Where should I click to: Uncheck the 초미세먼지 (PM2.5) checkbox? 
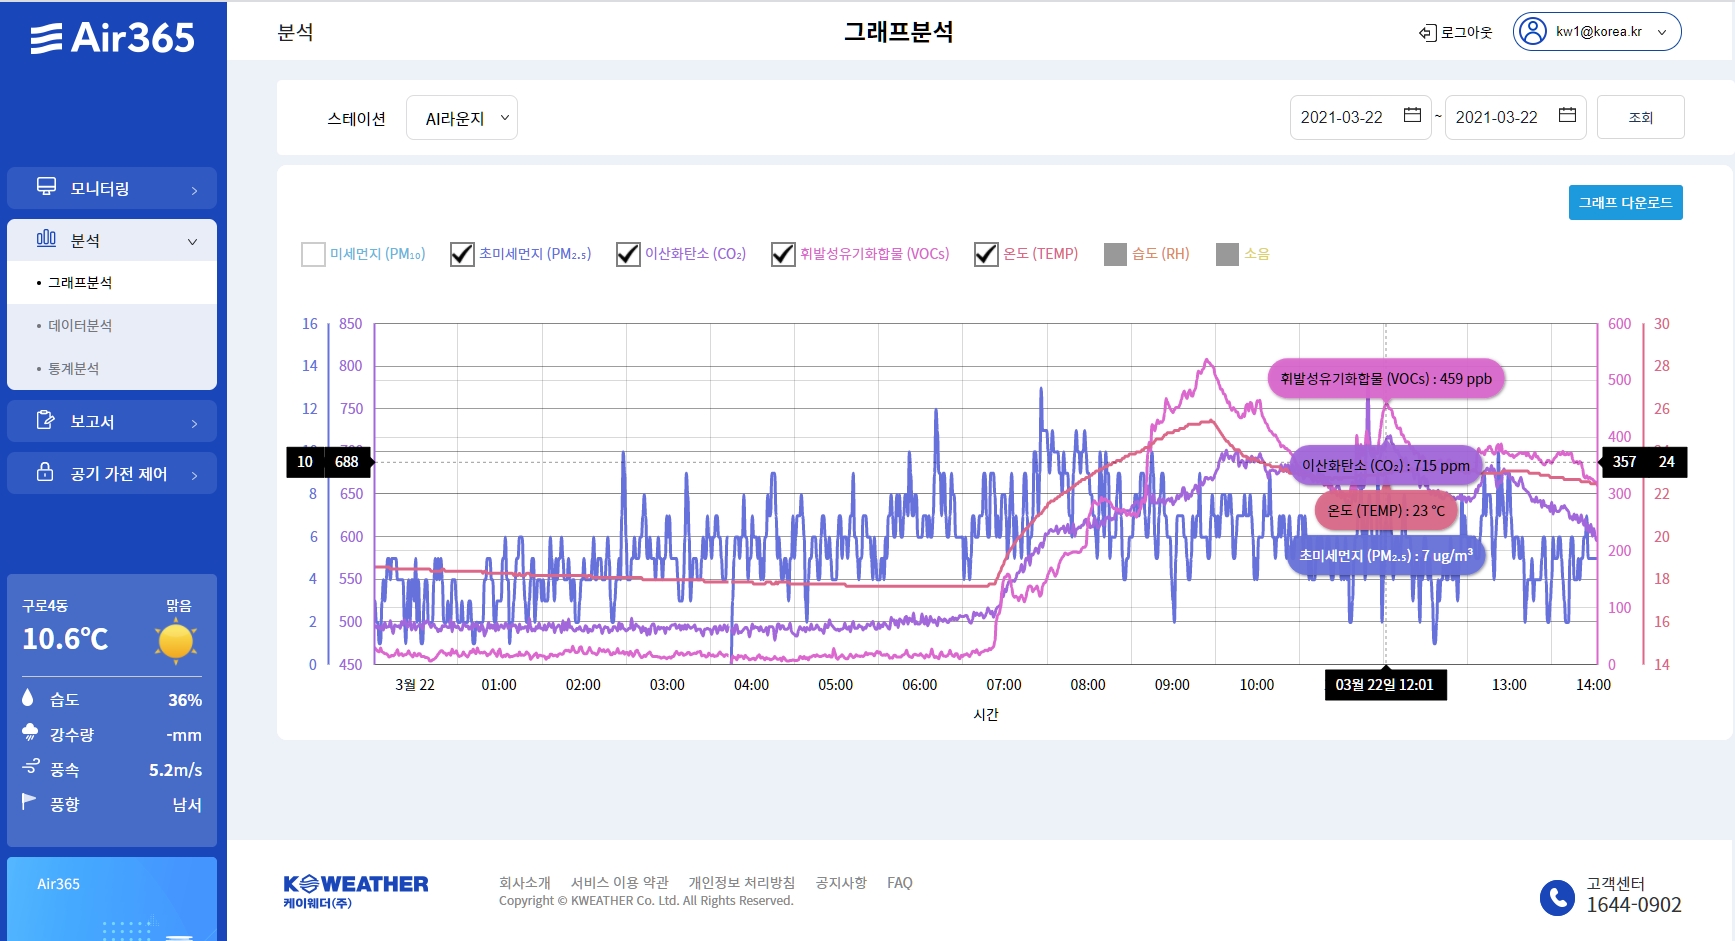pos(462,254)
